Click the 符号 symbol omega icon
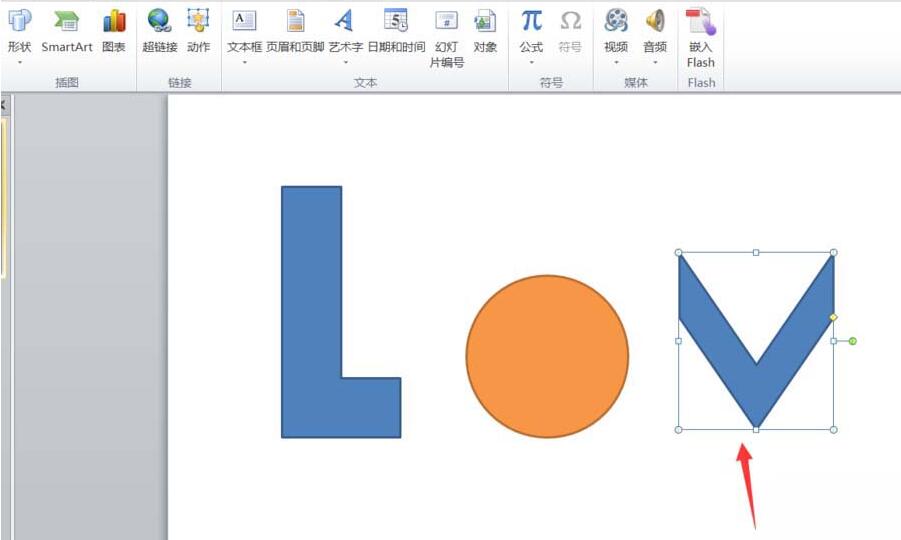Screen dimensions: 901x540 [x=570, y=21]
